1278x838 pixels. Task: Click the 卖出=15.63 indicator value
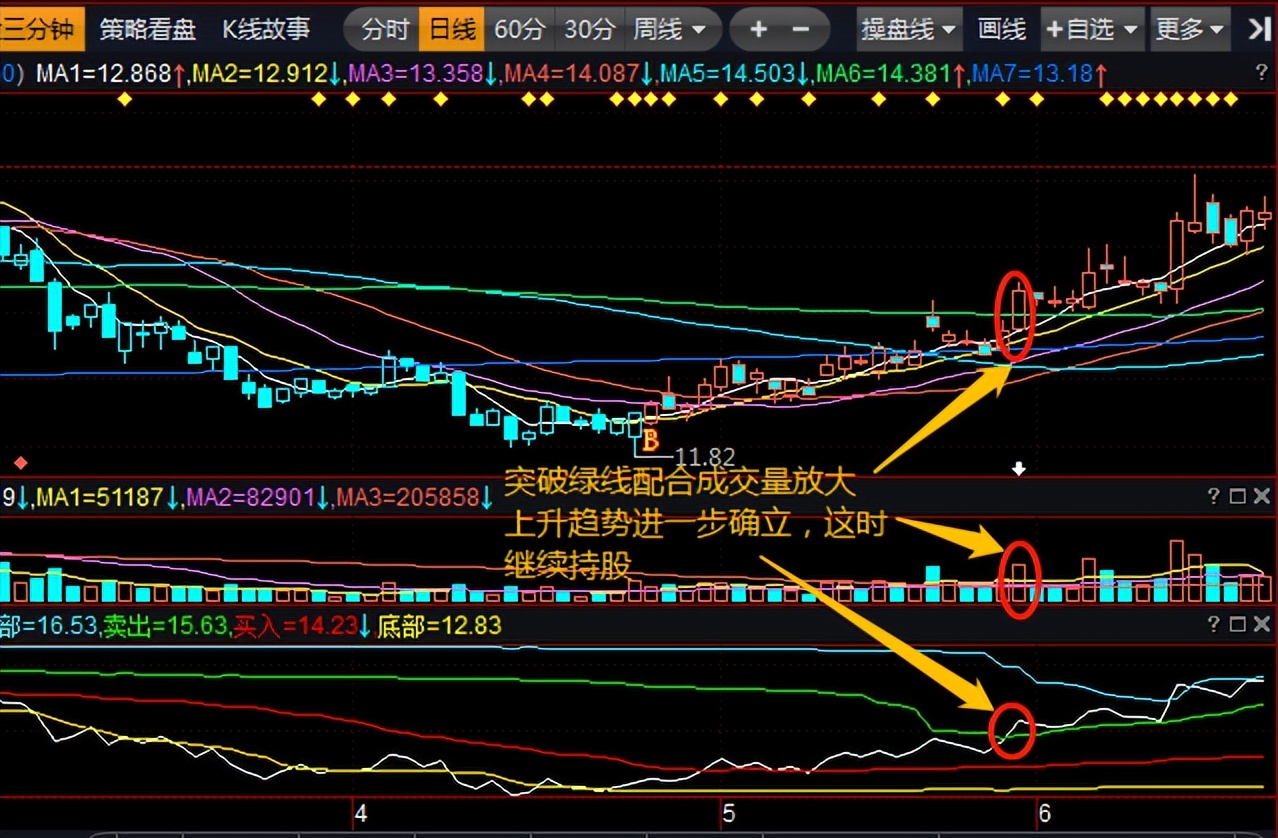click(x=165, y=626)
